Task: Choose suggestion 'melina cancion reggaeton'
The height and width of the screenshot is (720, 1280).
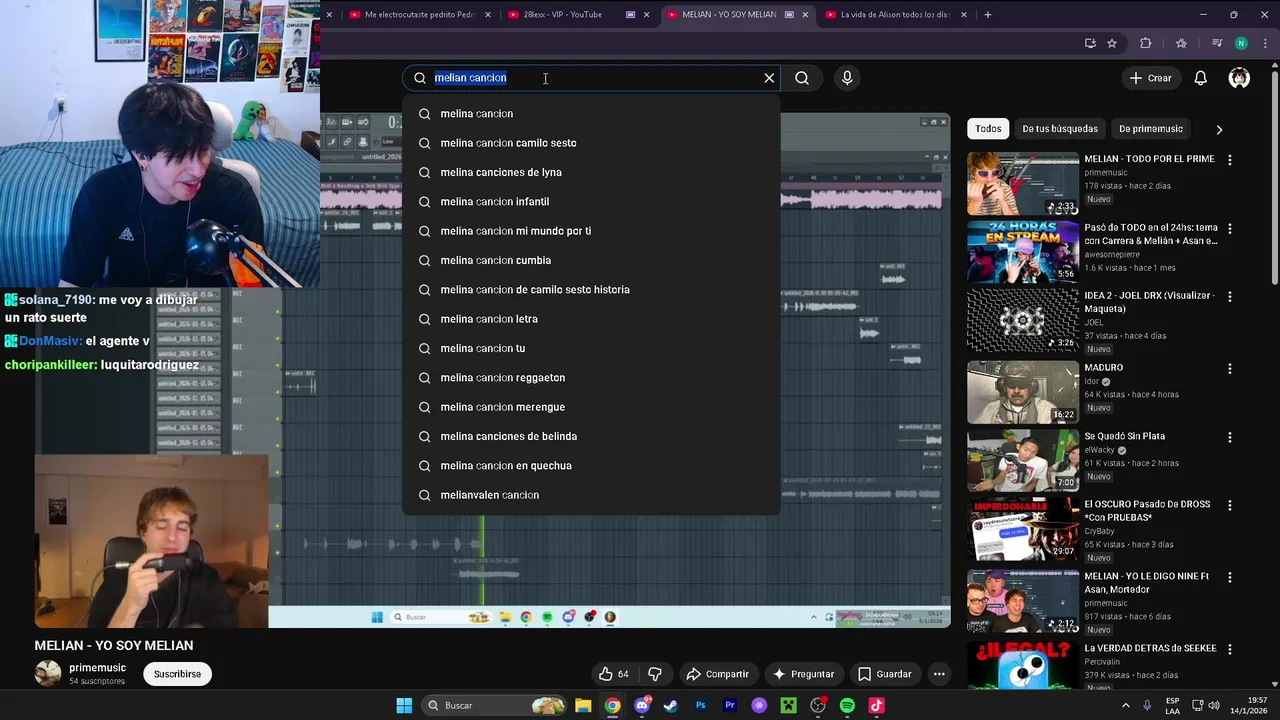Action: point(591,378)
